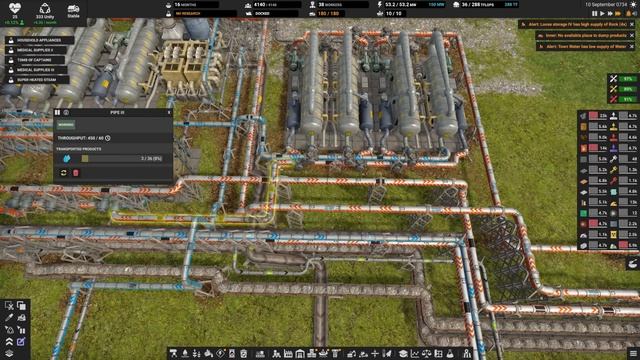Click the sun weather icon beside date
Viewport: 640px width, 360px height.
pos(633,4)
